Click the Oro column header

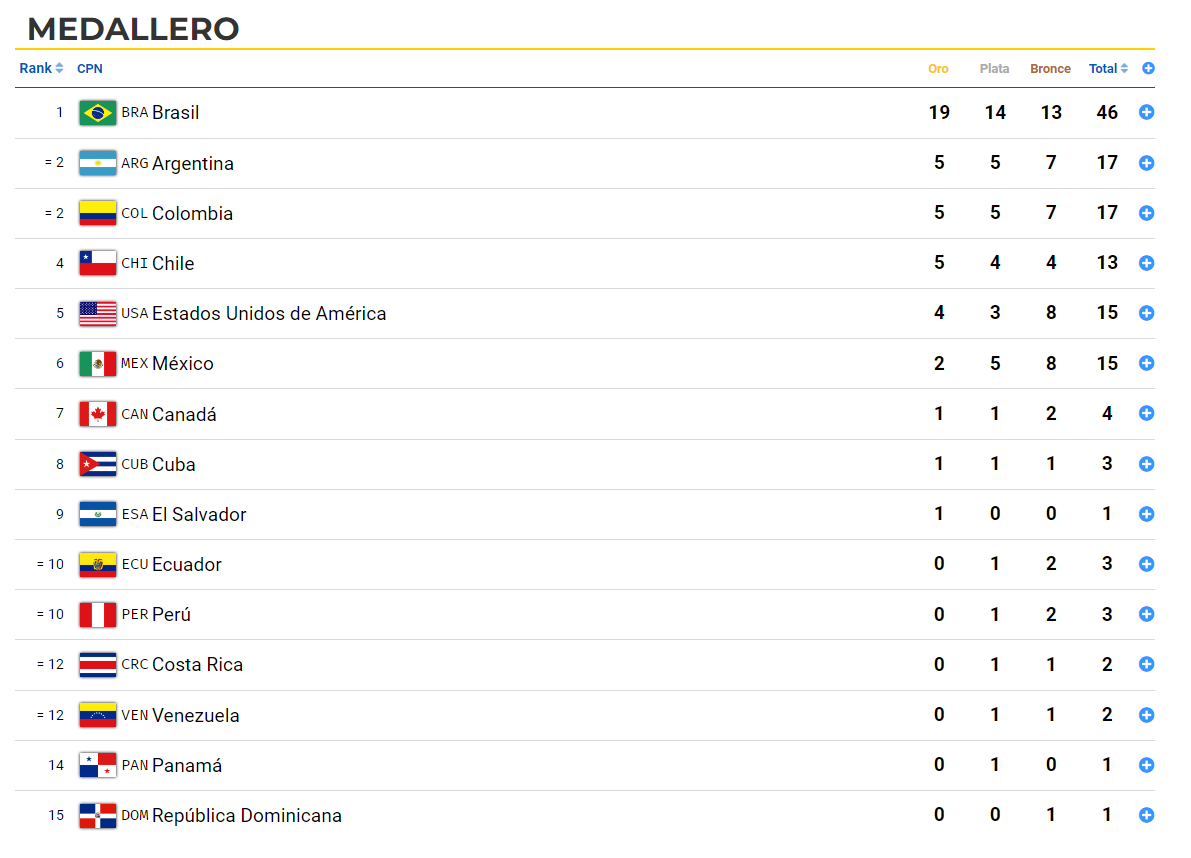(x=938, y=68)
